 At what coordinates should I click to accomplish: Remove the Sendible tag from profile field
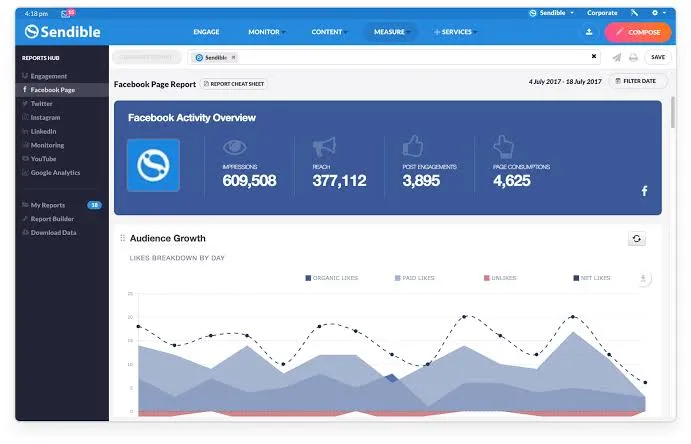point(233,58)
